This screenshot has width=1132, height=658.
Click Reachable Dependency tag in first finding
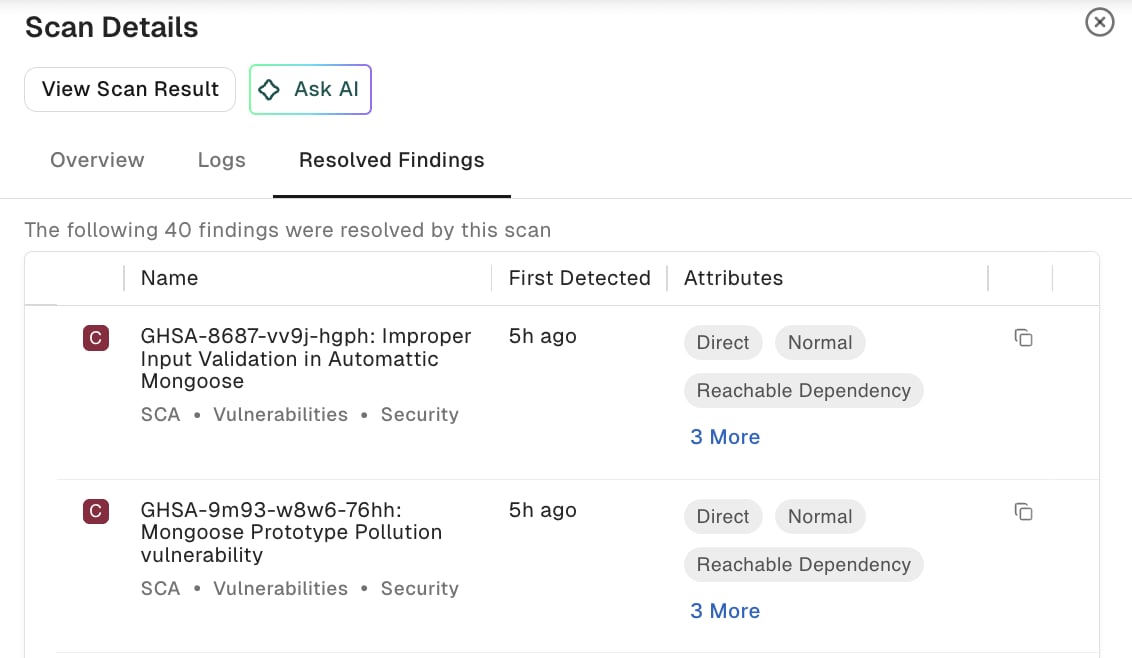[804, 391]
